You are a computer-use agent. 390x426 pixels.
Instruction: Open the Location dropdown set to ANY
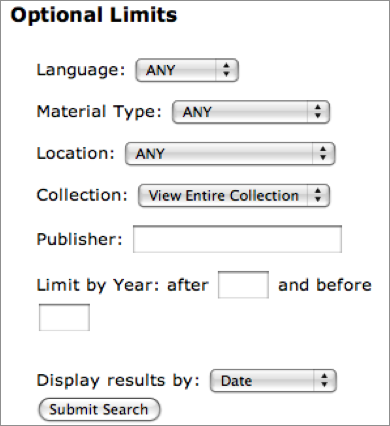[230, 153]
